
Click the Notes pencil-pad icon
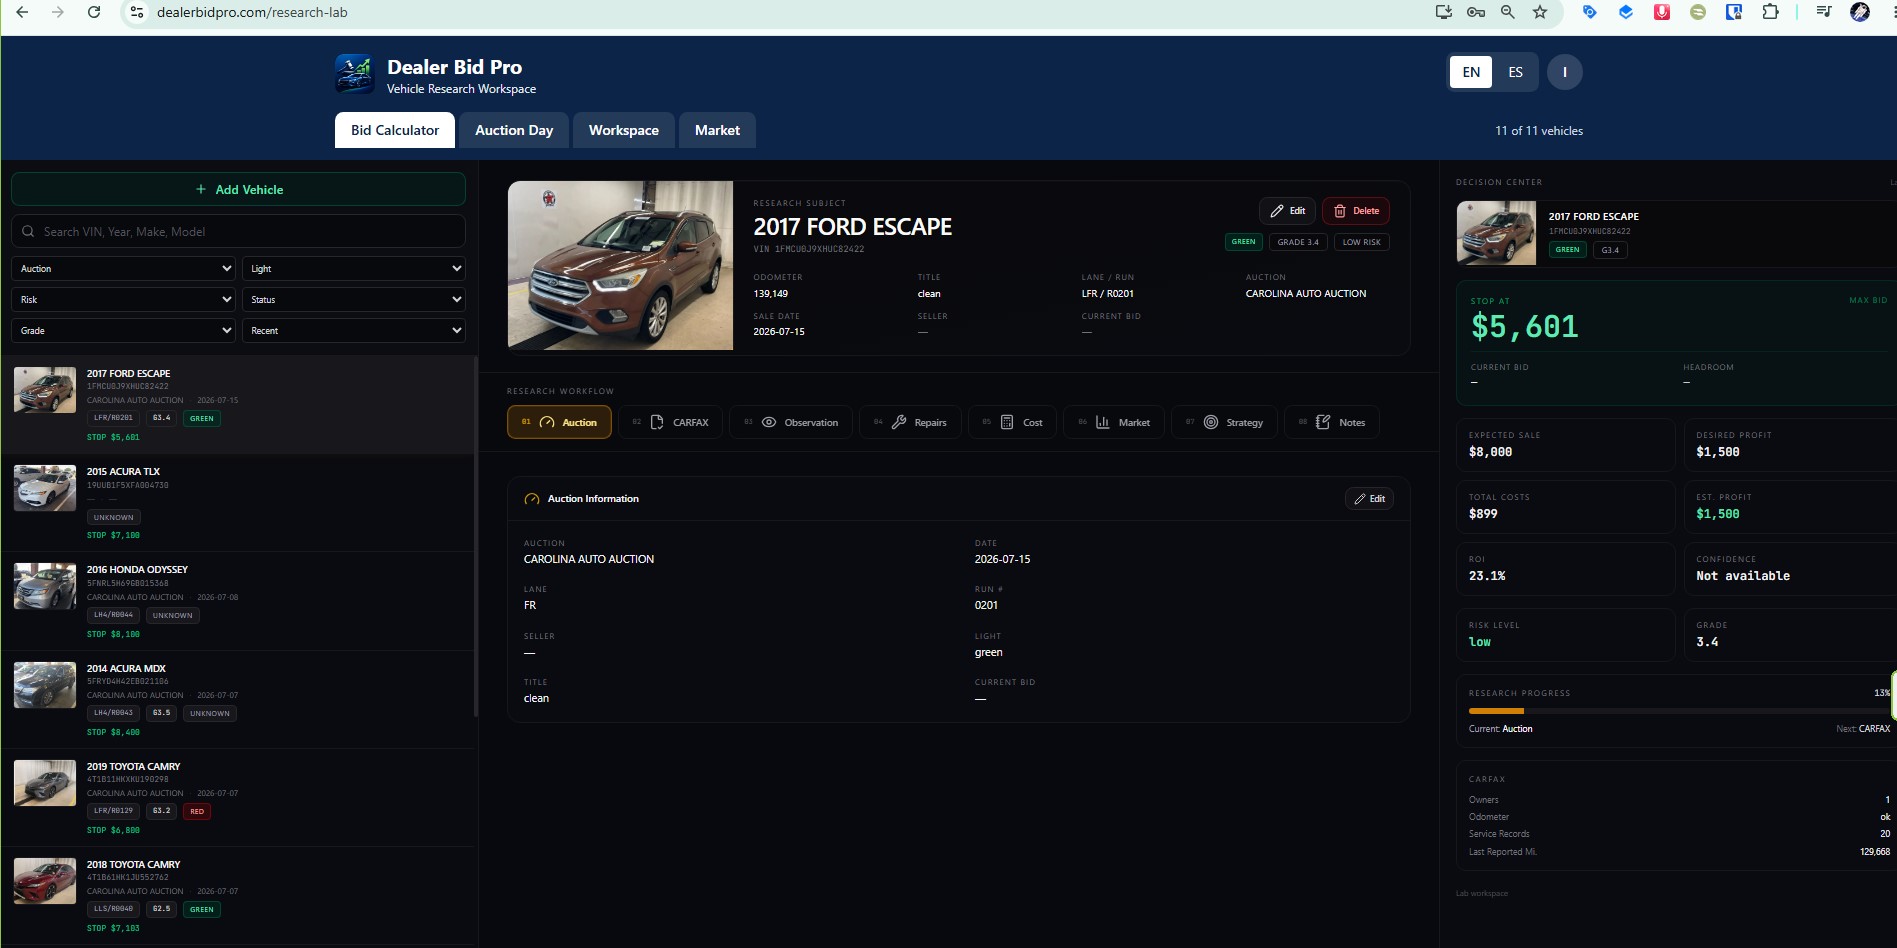1323,422
